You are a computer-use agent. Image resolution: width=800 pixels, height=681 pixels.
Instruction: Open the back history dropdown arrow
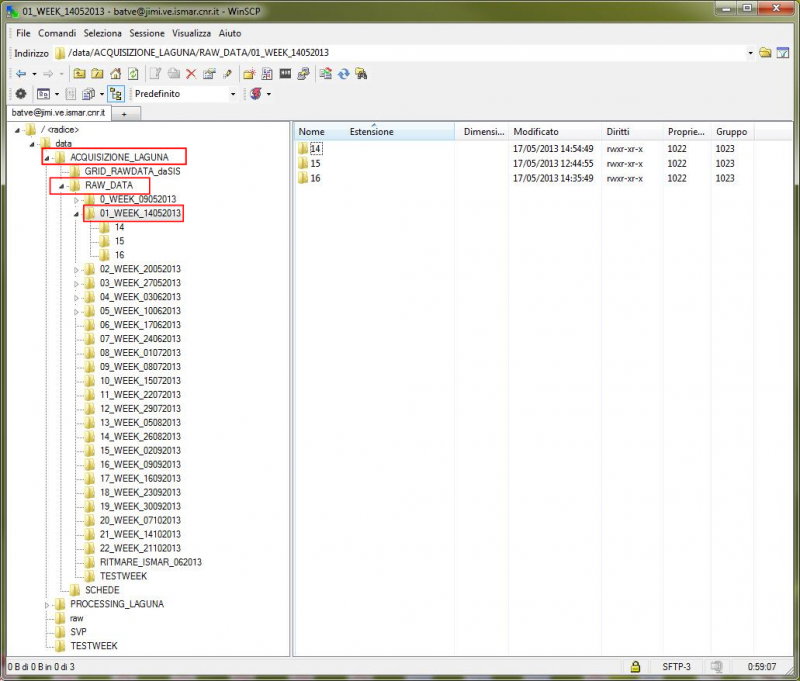[34, 74]
